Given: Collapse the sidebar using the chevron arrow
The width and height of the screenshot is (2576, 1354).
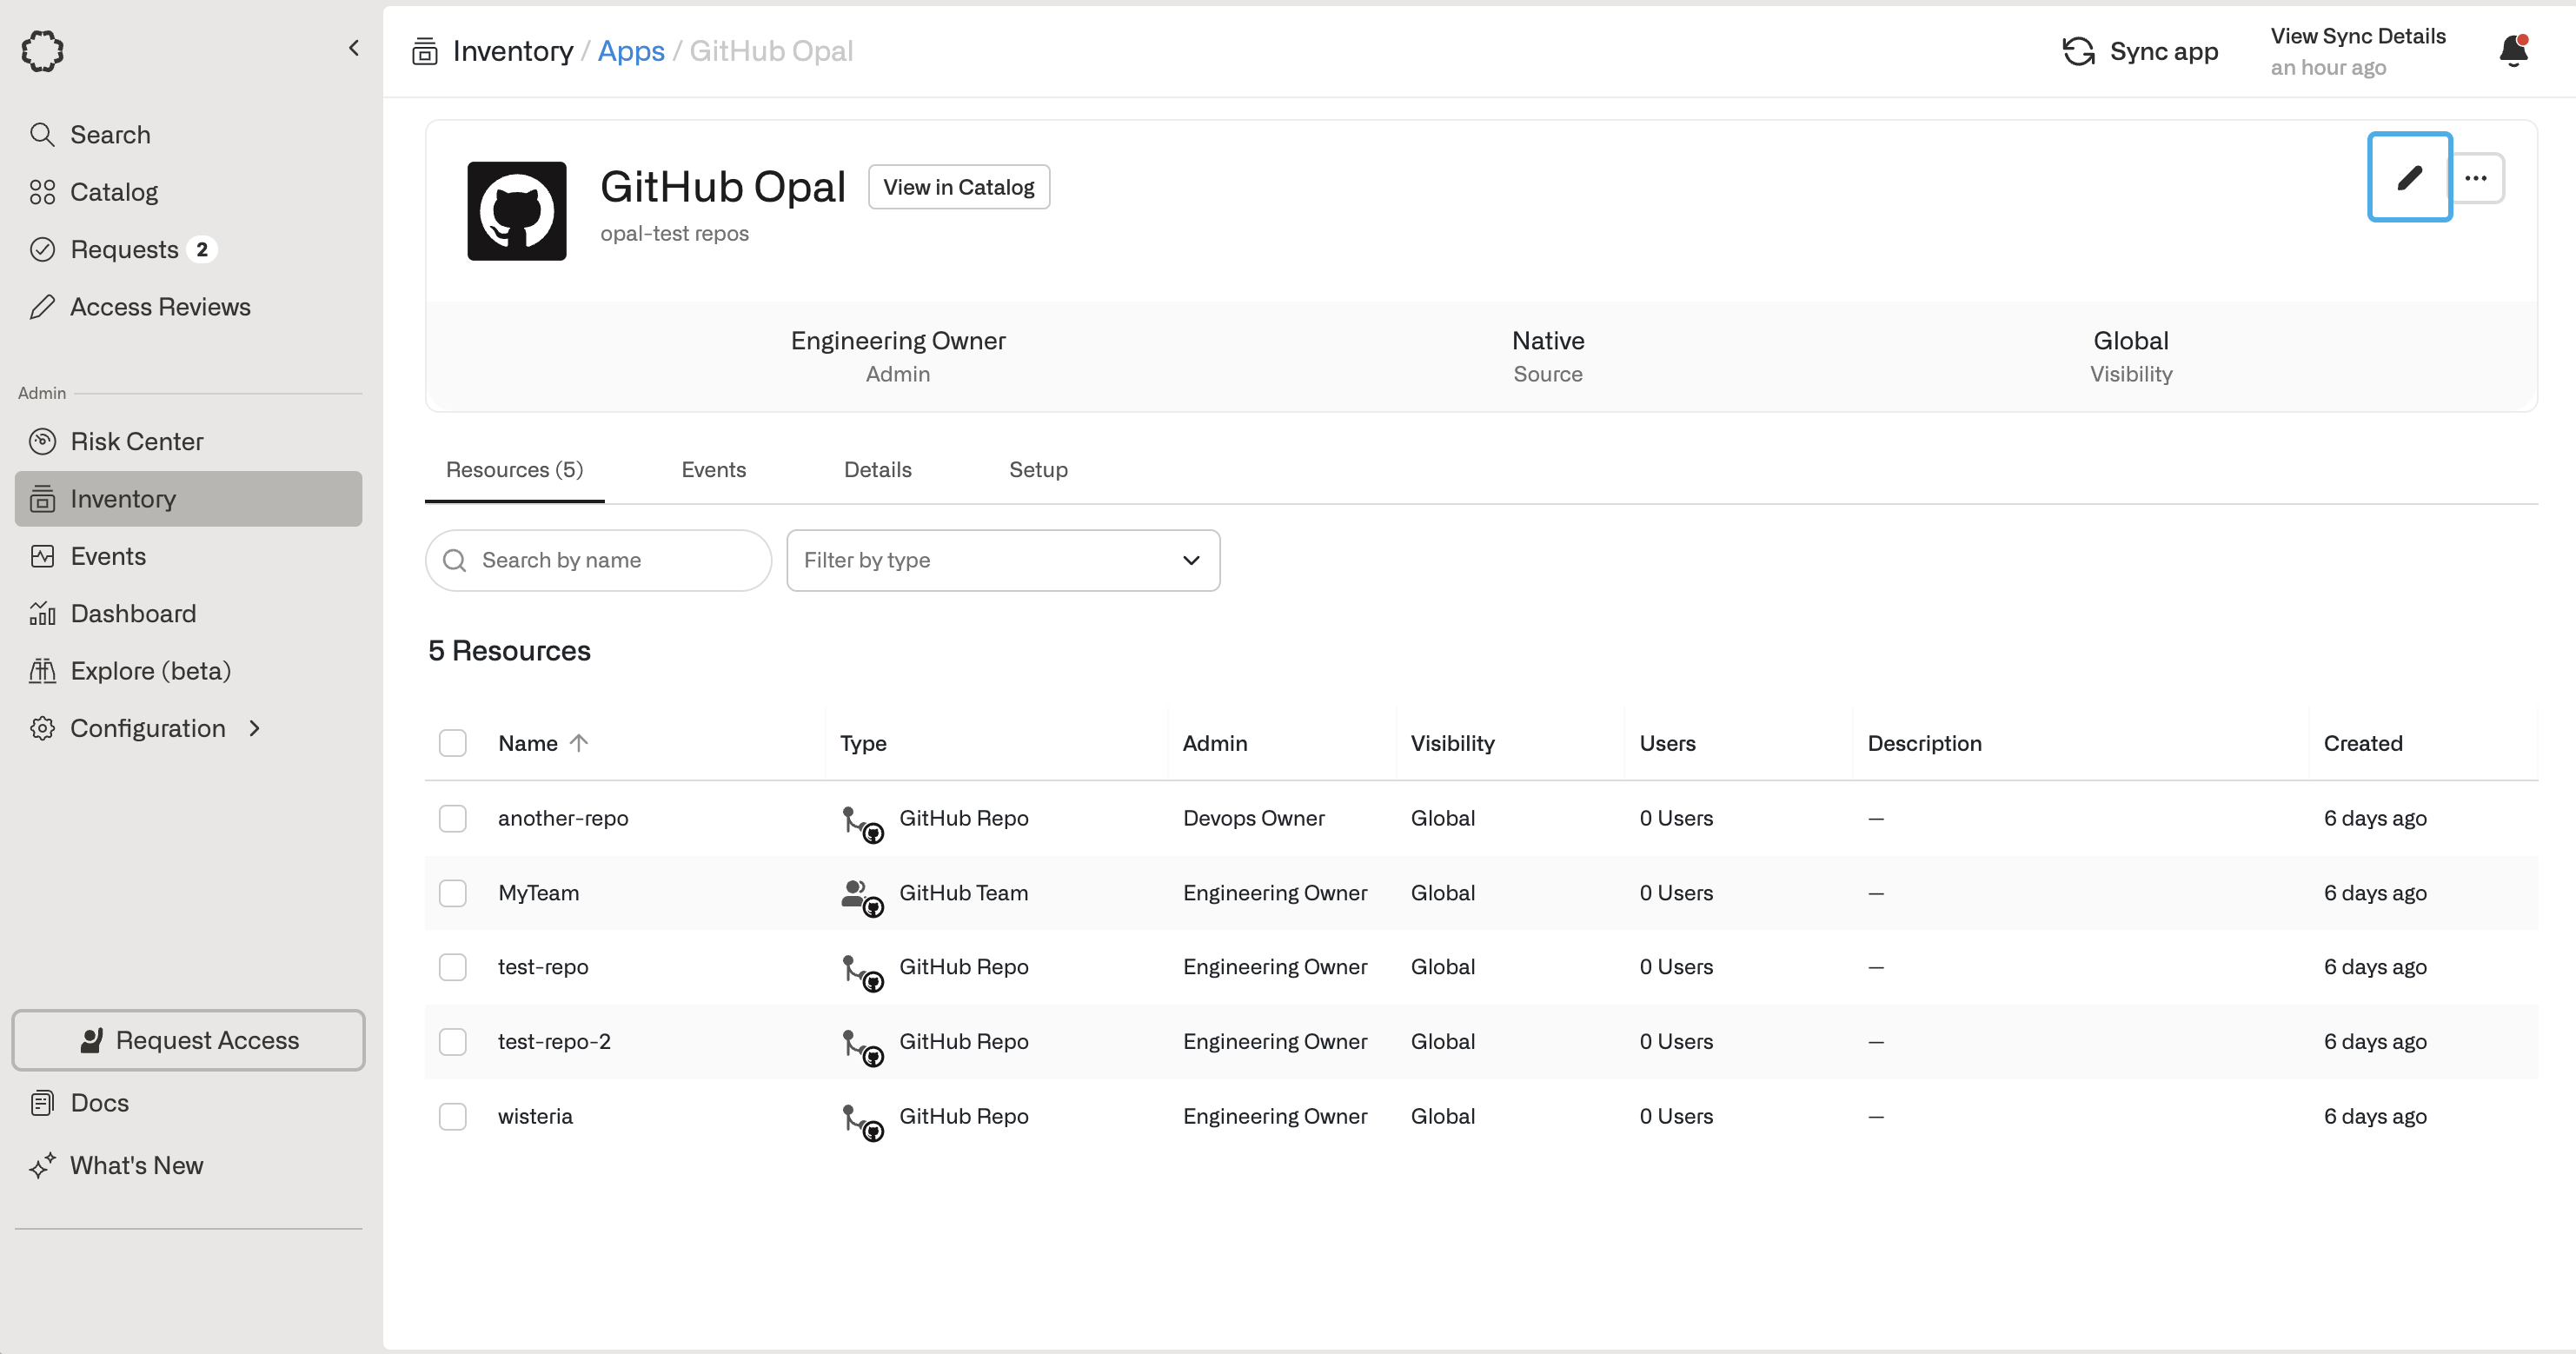Looking at the screenshot, I should point(353,48).
